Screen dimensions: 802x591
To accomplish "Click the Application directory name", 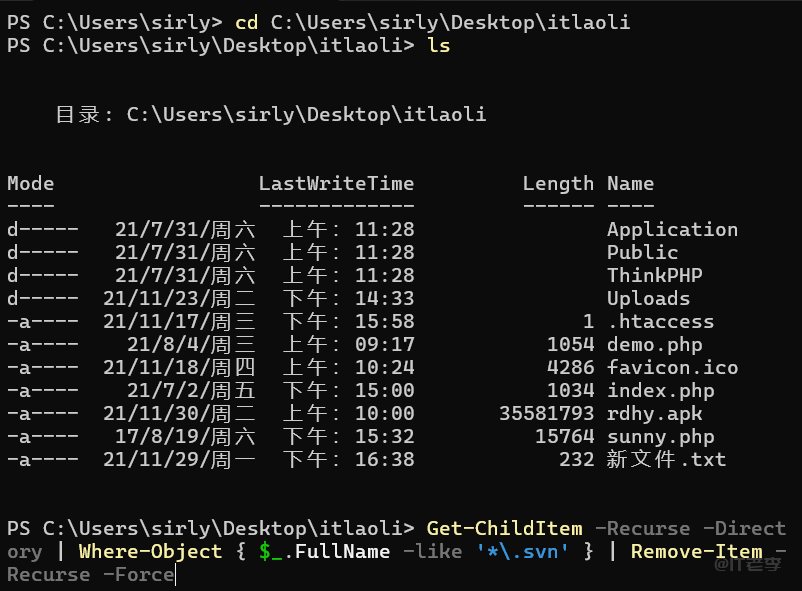I will click(x=672, y=230).
